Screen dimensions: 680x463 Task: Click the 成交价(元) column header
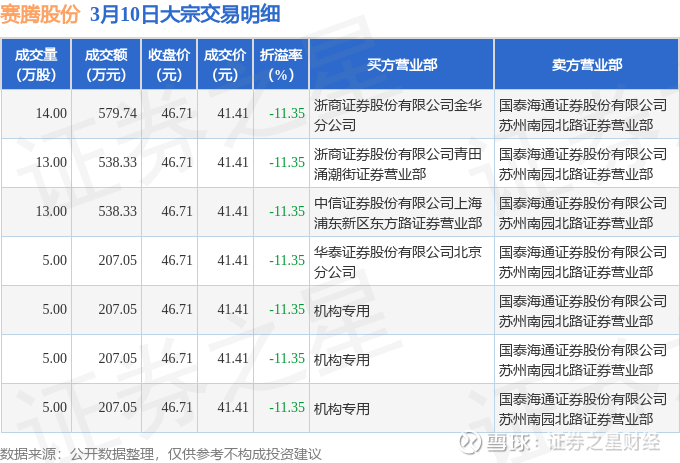(225, 65)
